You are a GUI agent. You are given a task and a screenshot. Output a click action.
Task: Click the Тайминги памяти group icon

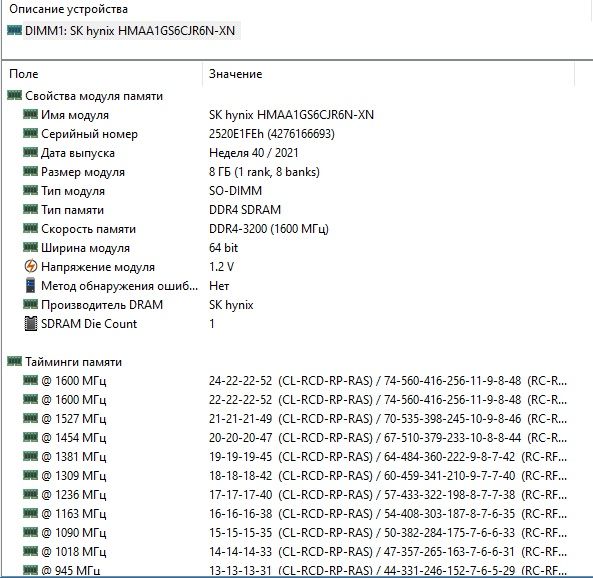tap(14, 361)
